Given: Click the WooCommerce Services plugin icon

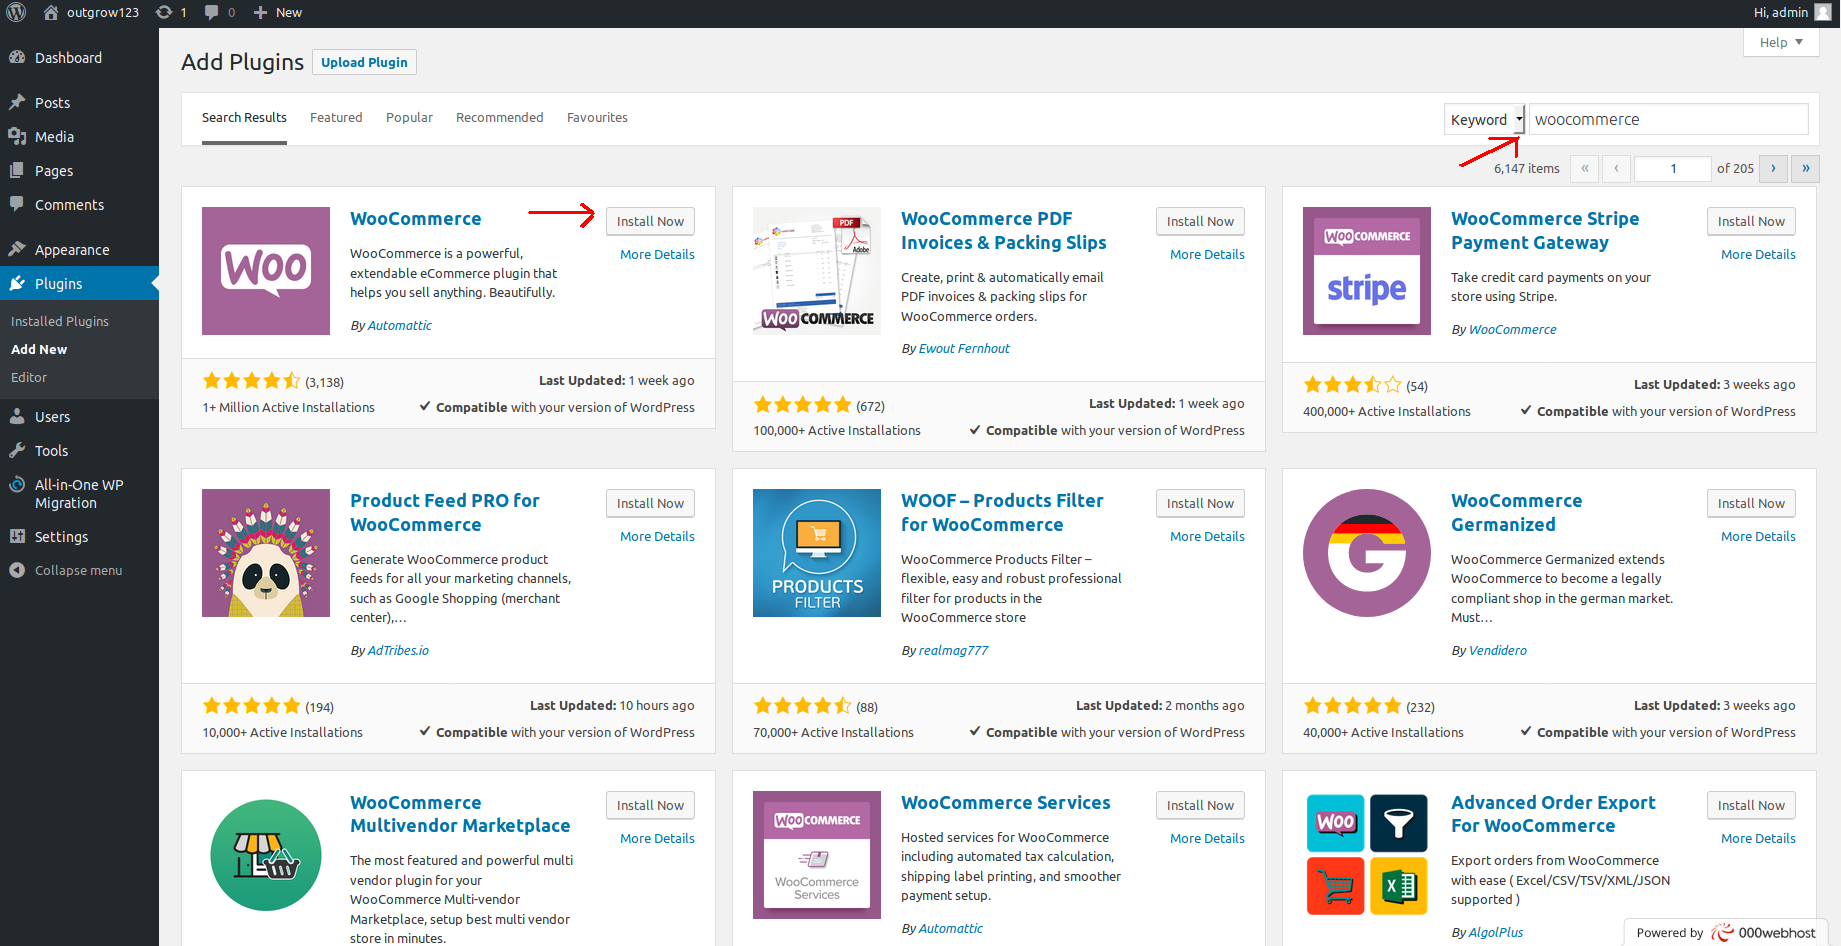Looking at the screenshot, I should pyautogui.click(x=817, y=855).
